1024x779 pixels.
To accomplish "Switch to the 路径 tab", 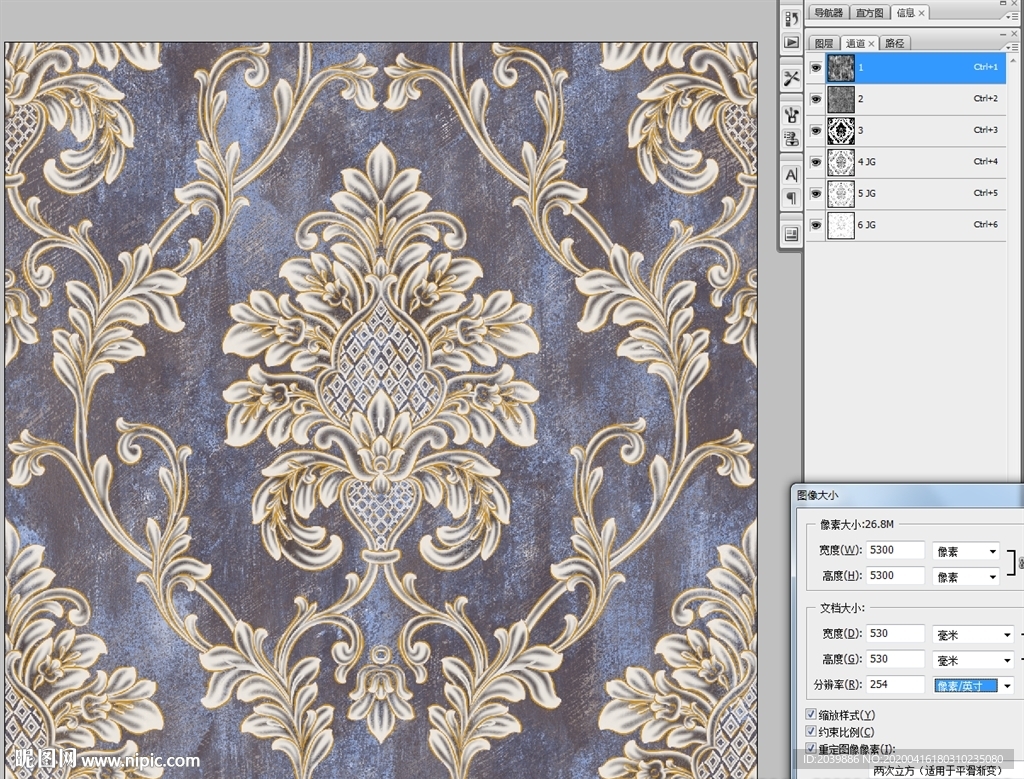I will [x=895, y=43].
